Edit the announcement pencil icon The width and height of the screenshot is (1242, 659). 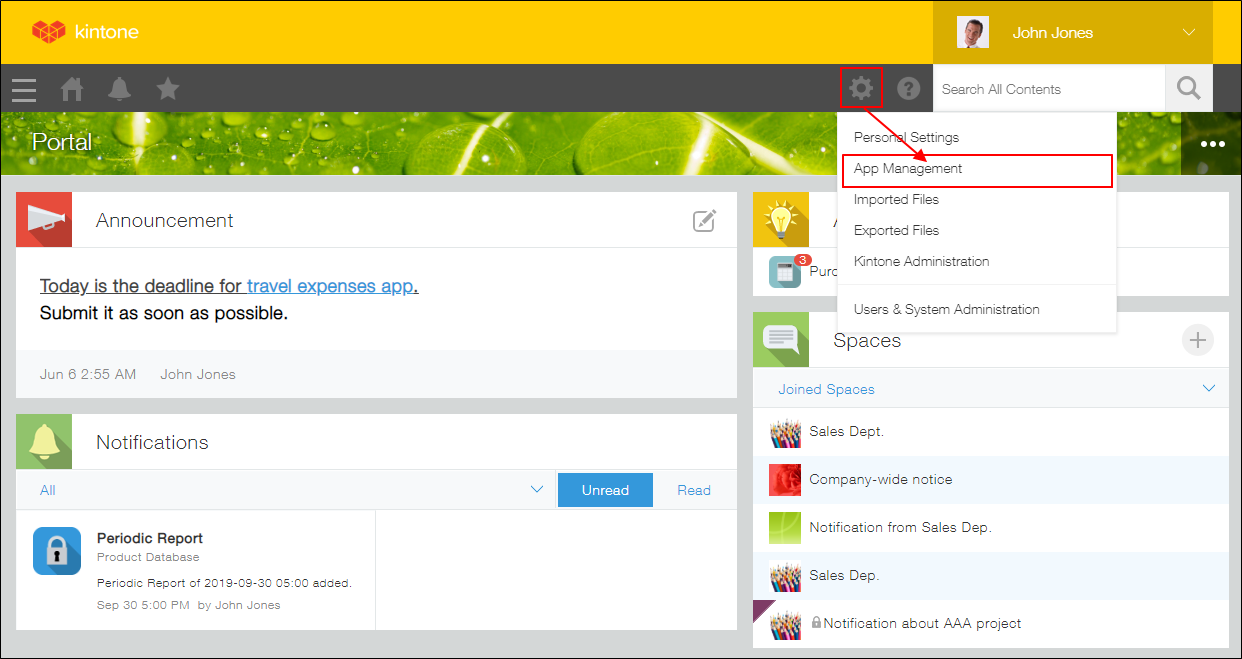click(x=705, y=221)
